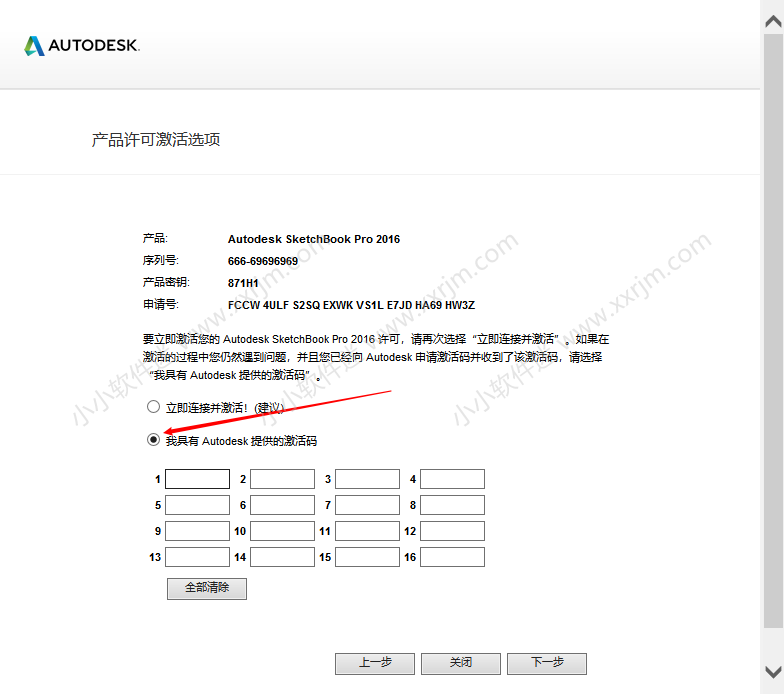The image size is (784, 694).
Task: Proceed with the 下一步 button
Action: tap(547, 664)
